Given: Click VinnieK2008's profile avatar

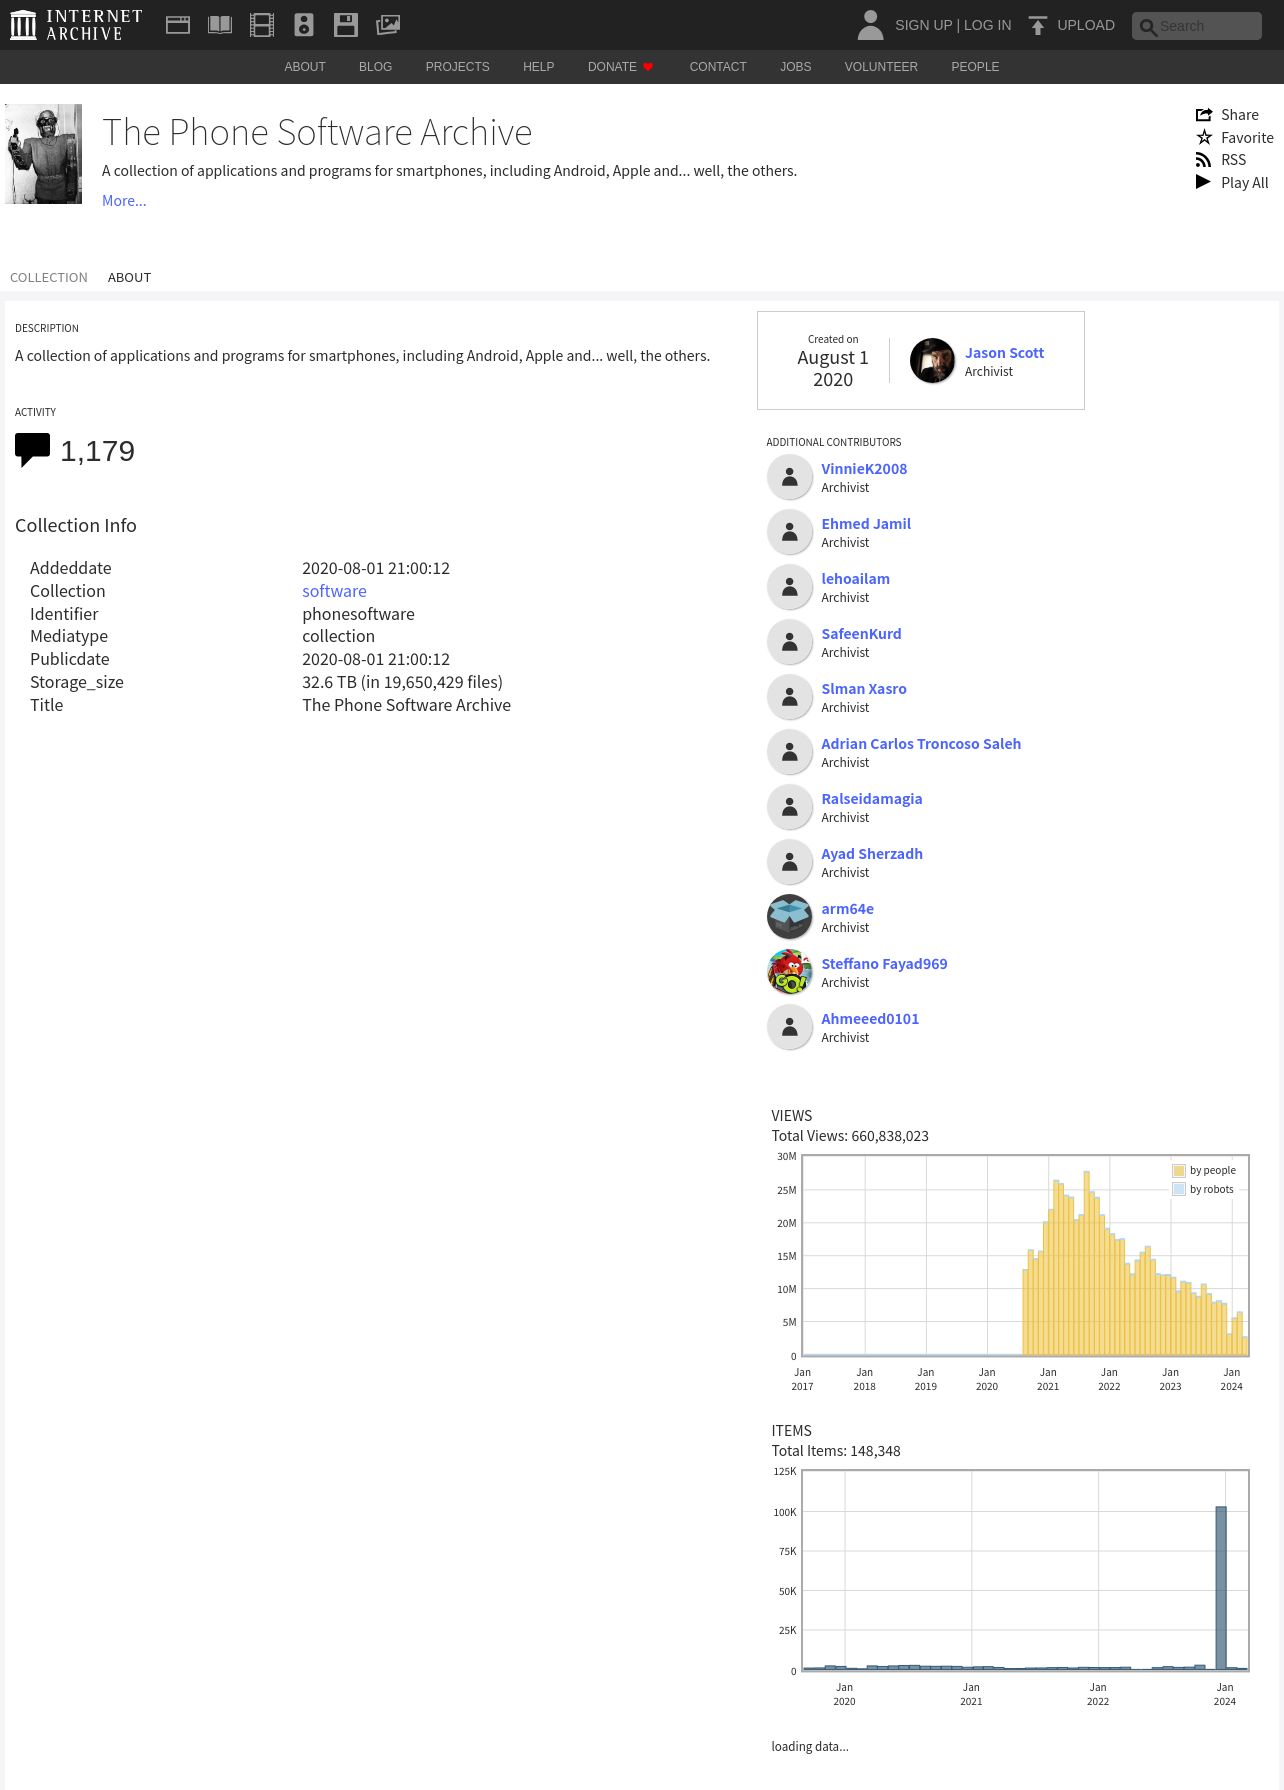Looking at the screenshot, I should coord(790,477).
